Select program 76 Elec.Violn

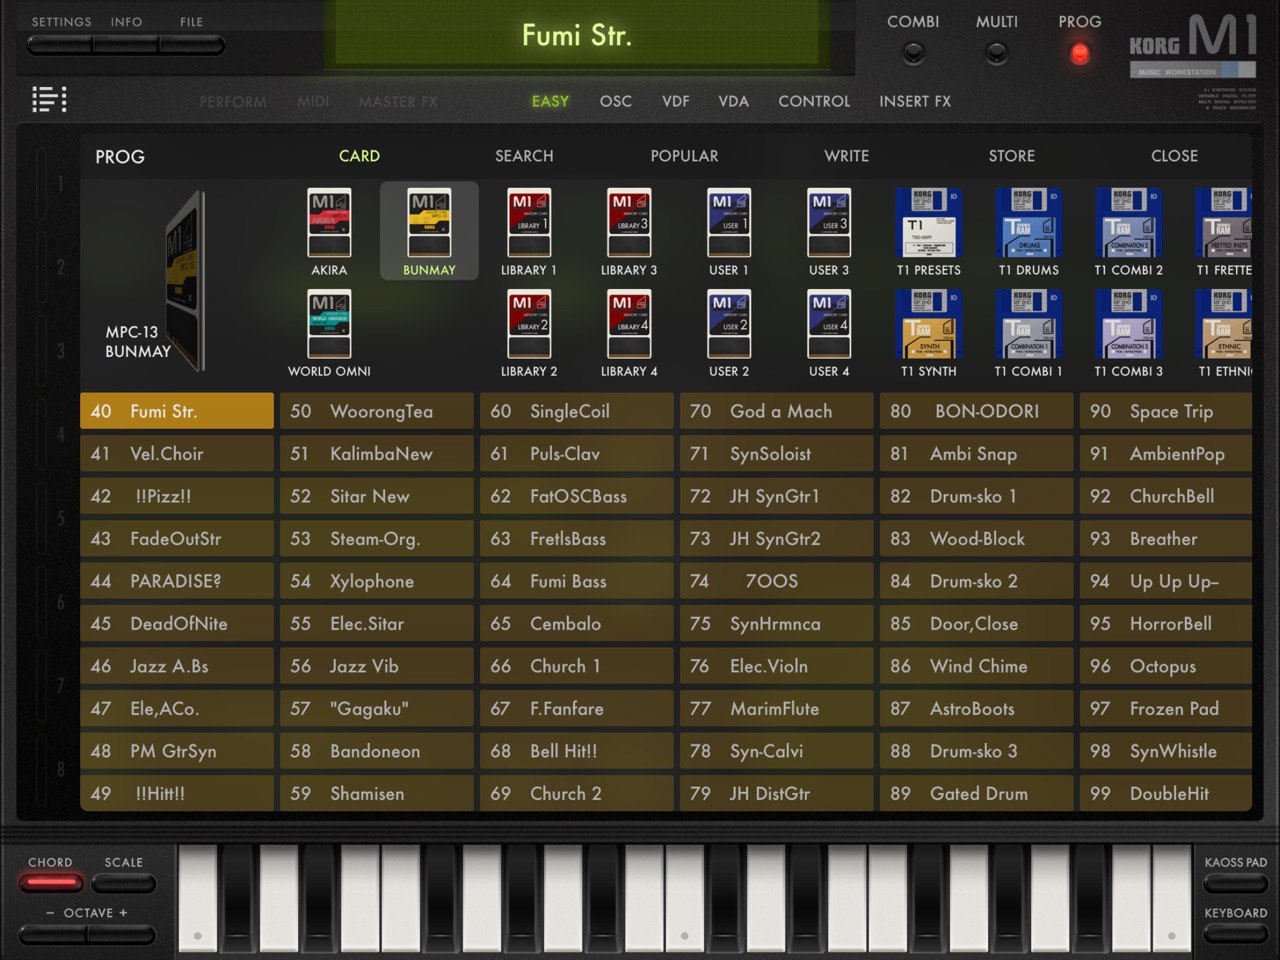[777, 666]
